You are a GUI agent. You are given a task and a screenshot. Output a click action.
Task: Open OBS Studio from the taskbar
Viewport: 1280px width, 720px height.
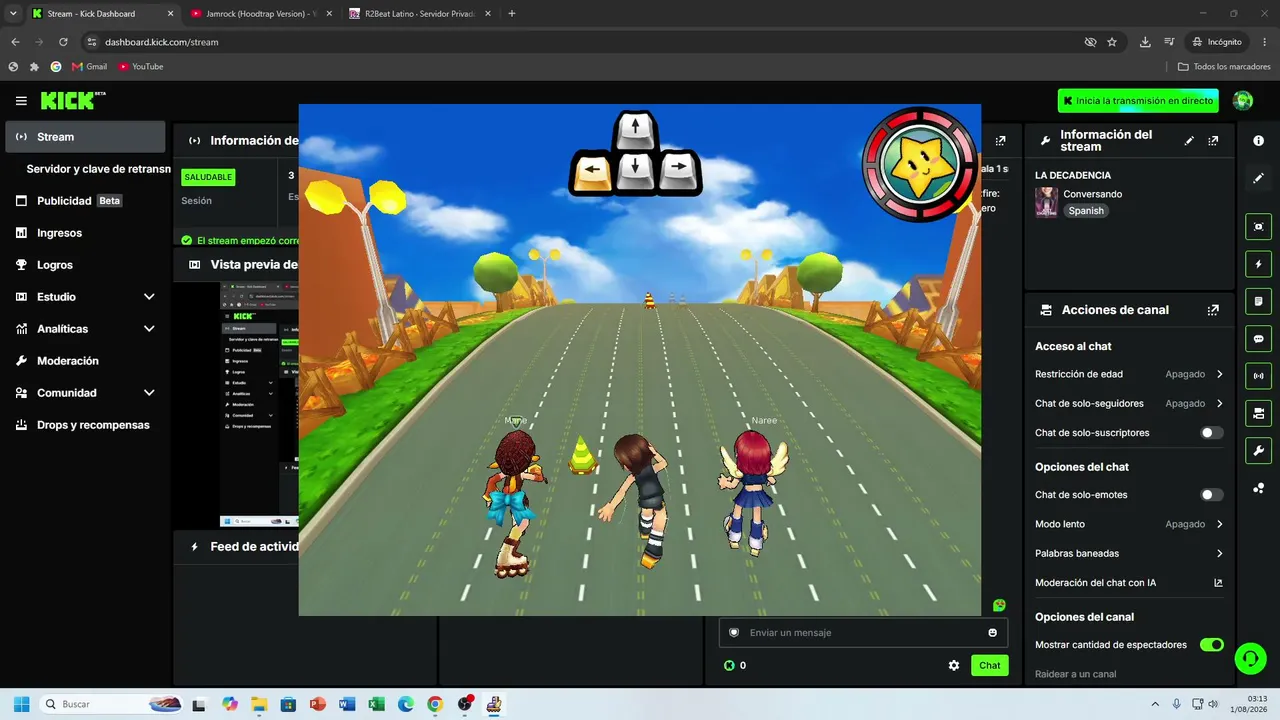pyautogui.click(x=465, y=704)
